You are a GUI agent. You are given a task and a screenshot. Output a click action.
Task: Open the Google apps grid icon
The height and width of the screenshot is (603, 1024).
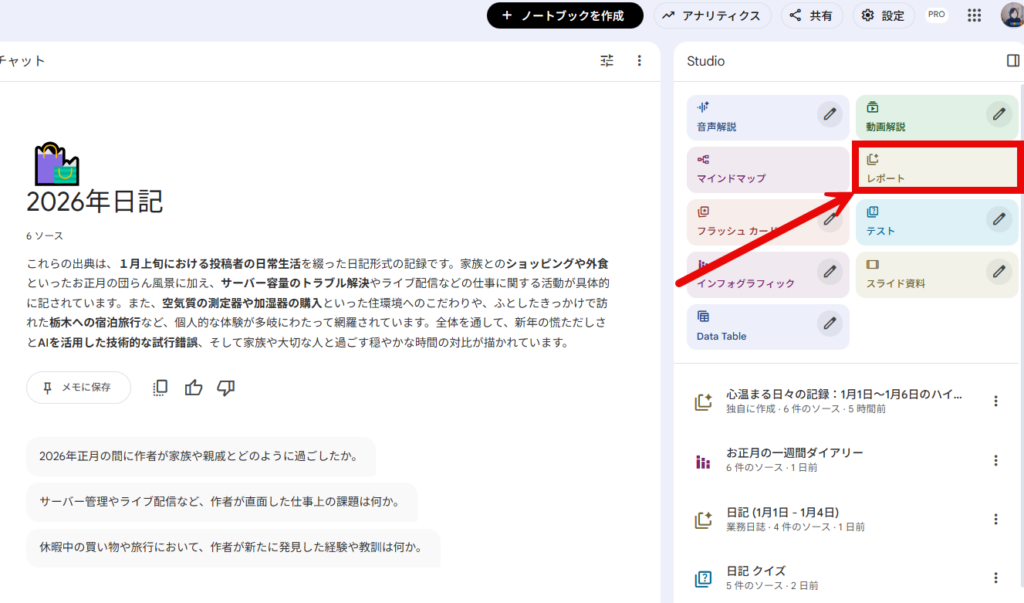click(x=974, y=15)
